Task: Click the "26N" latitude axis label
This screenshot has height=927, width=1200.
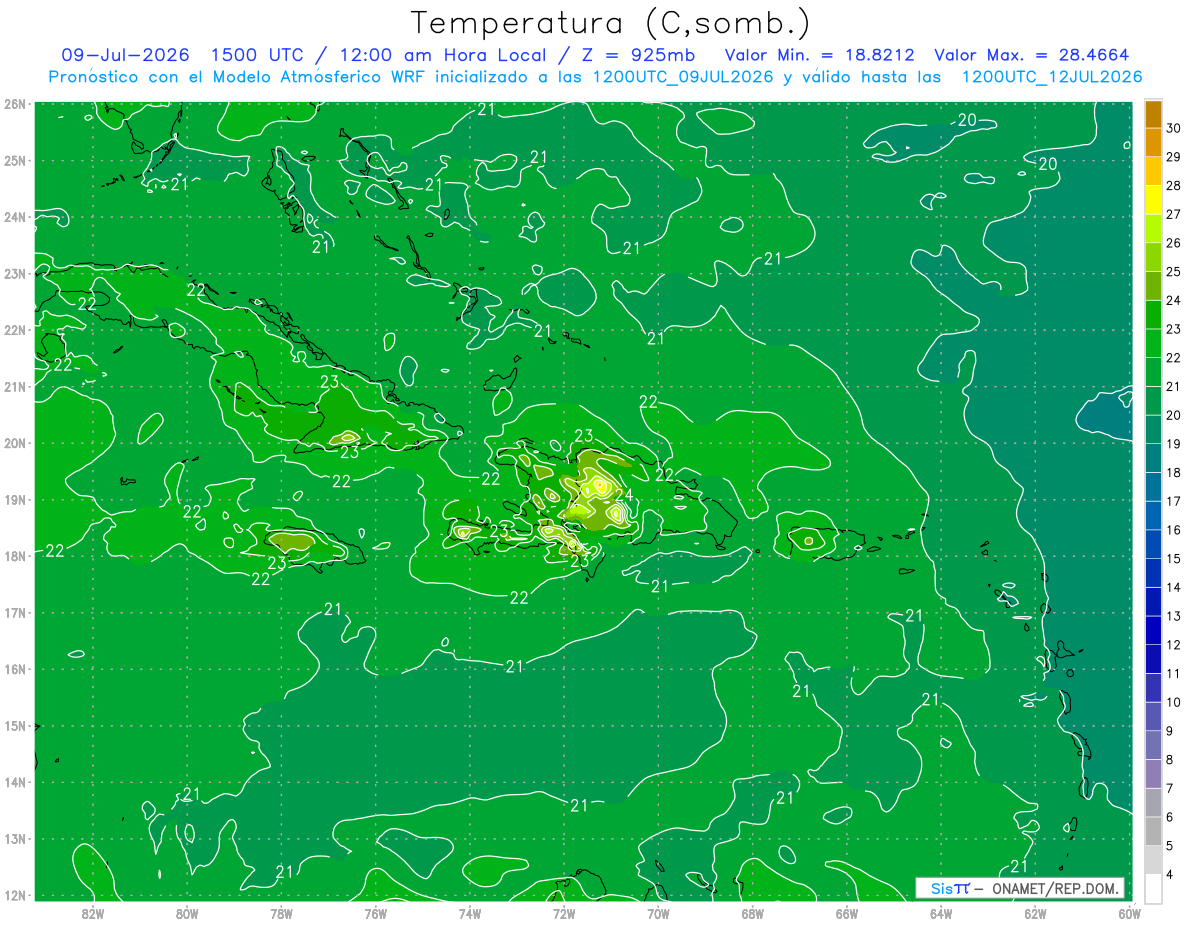Action: point(15,104)
